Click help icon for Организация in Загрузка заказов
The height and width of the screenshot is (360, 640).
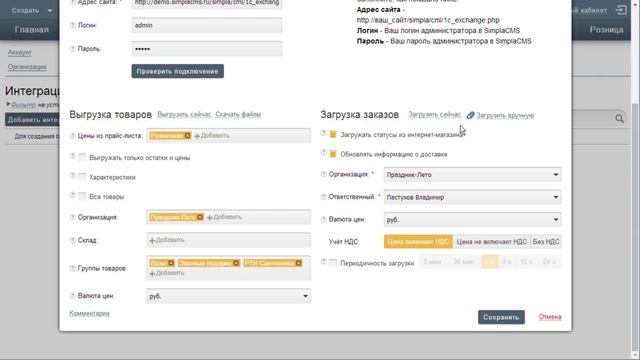pos(324,175)
